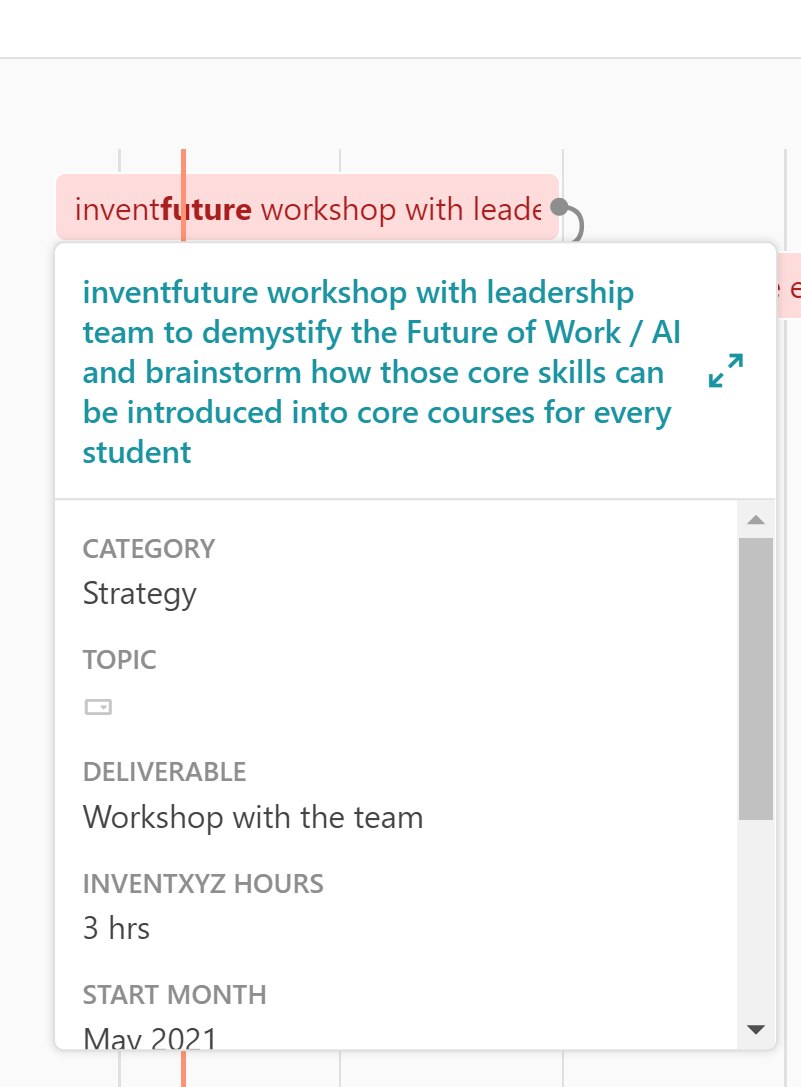The height and width of the screenshot is (1087, 801).
Task: Click the CATEGORY field label
Action: (149, 549)
